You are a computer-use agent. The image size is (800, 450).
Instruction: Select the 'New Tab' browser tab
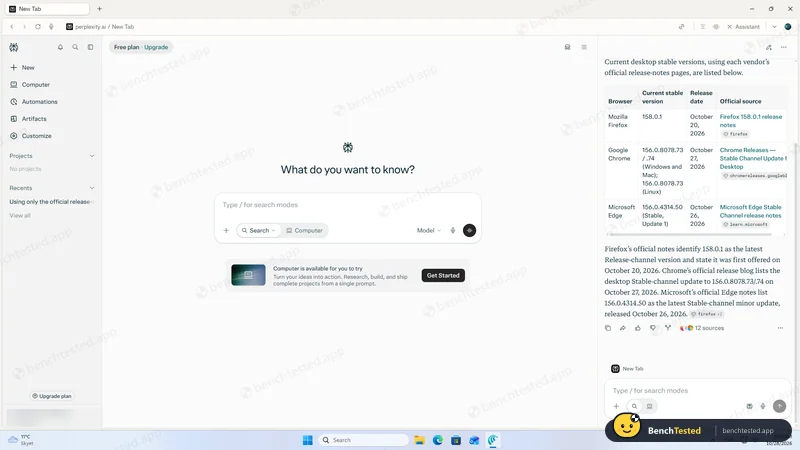point(47,9)
